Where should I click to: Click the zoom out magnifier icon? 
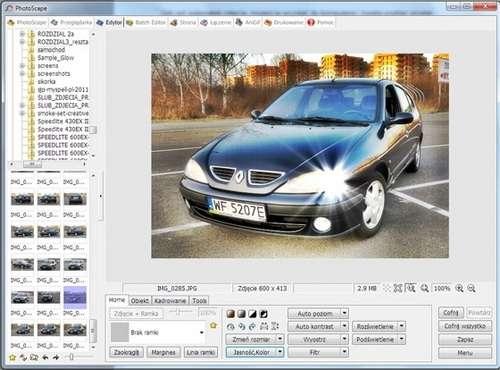pyautogui.click(x=471, y=288)
